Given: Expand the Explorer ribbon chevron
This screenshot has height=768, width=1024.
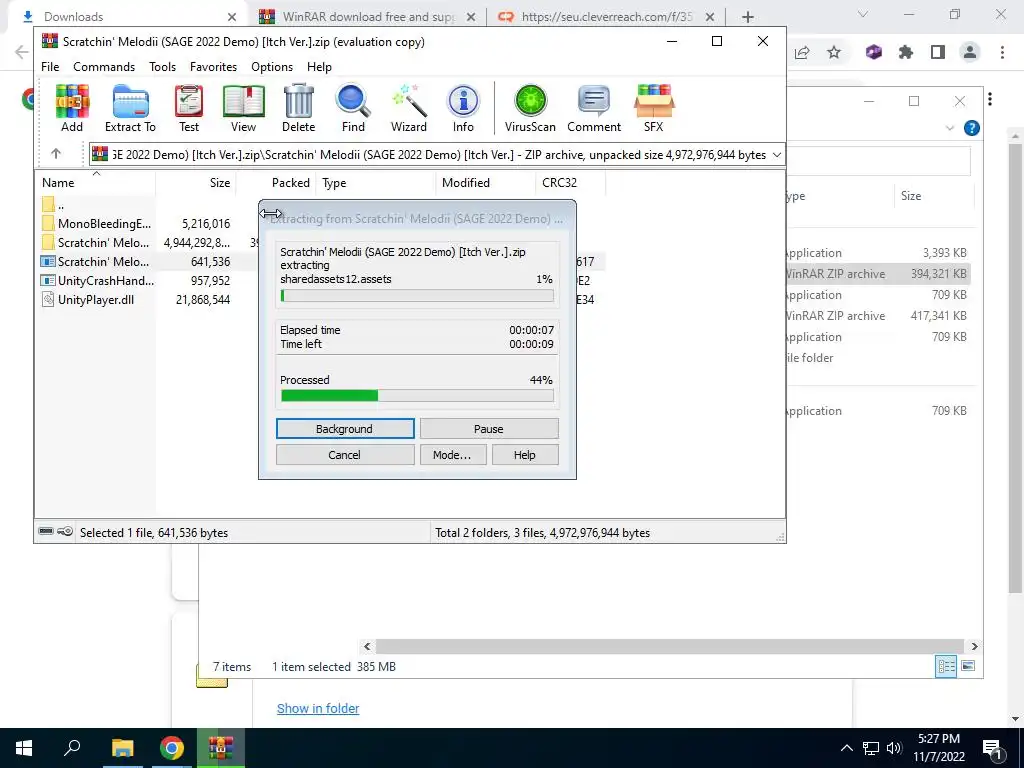Looking at the screenshot, I should pos(950,128).
